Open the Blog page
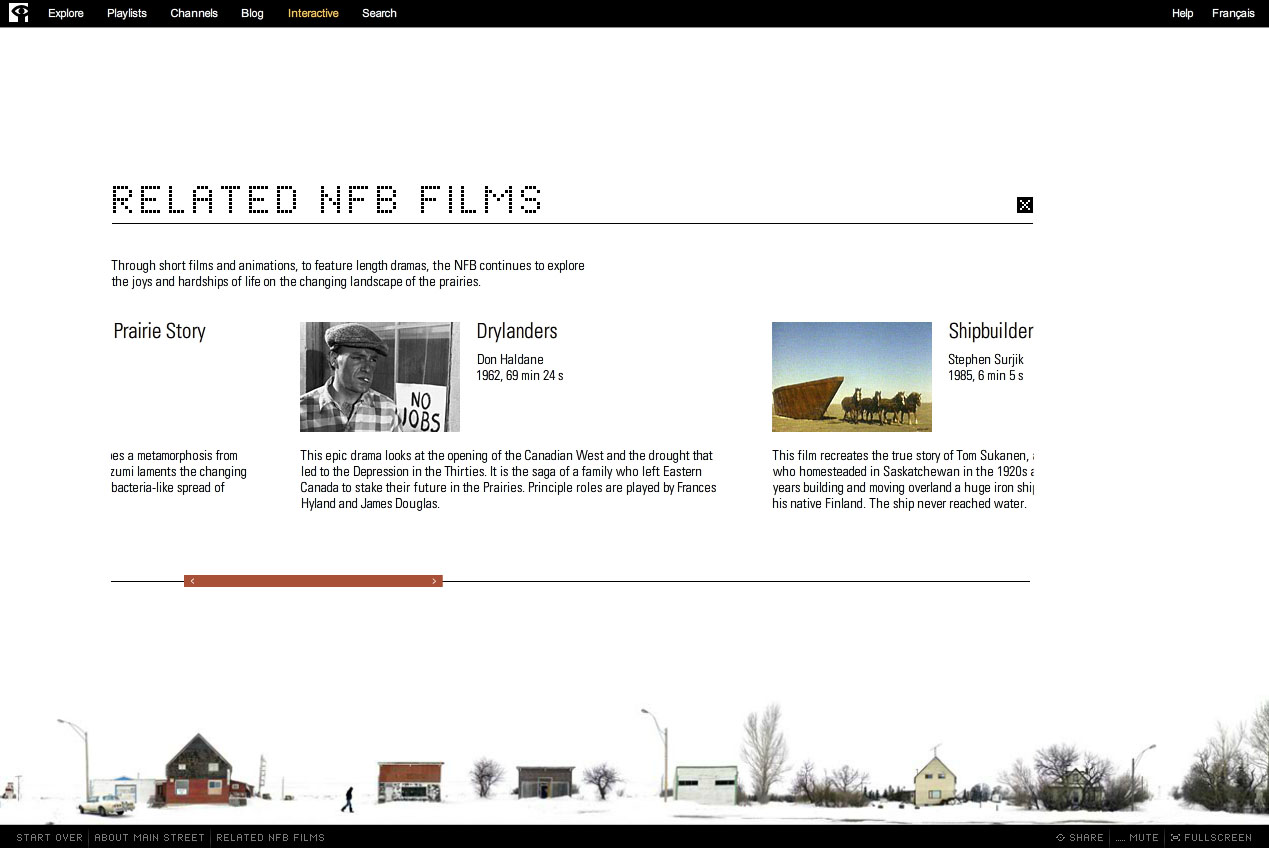The width and height of the screenshot is (1269, 848). [252, 13]
